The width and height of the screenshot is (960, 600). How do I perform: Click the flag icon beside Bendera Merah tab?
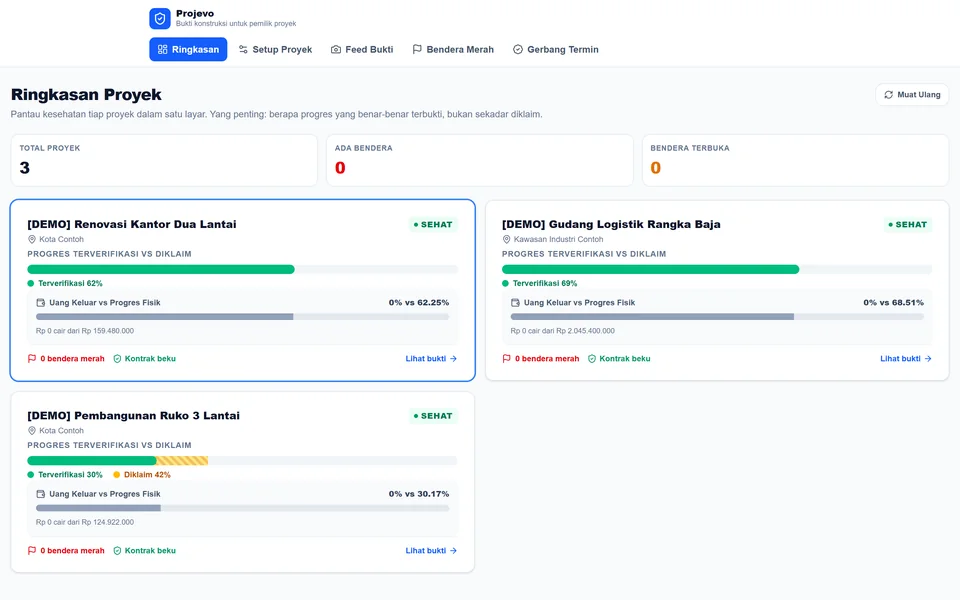(417, 49)
